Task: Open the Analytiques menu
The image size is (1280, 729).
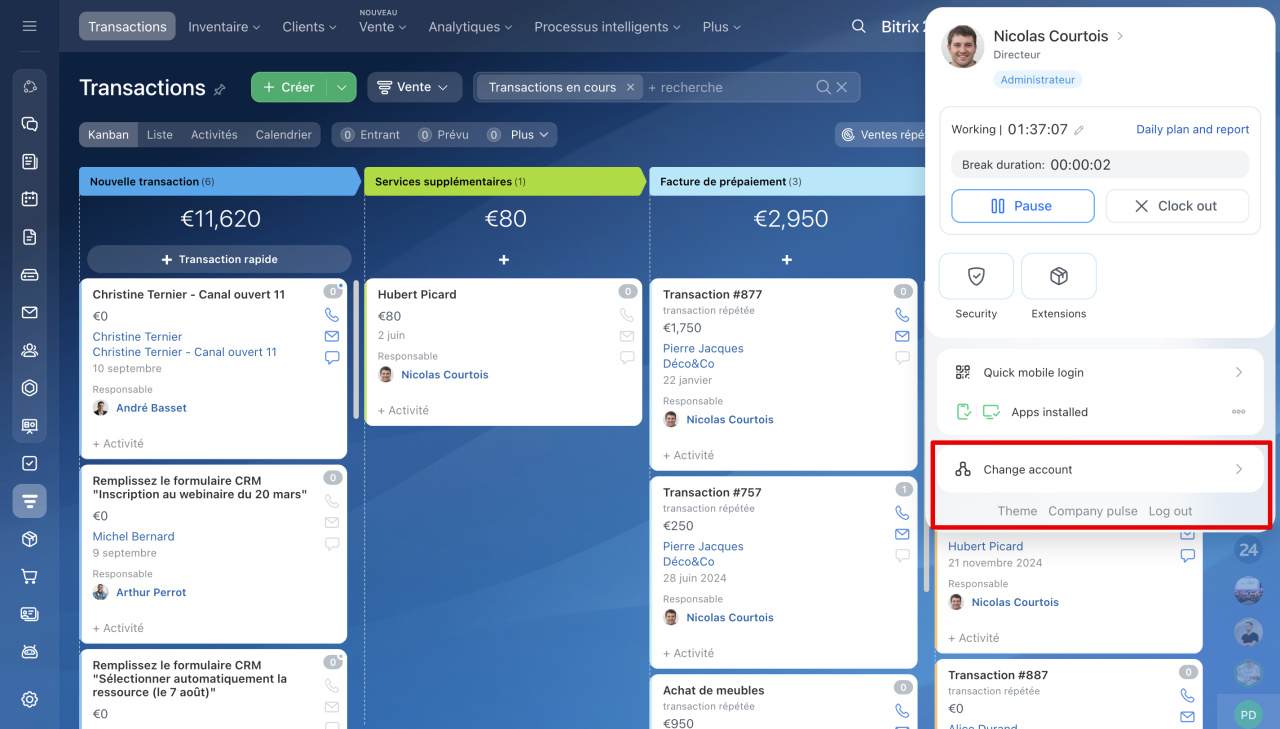Action: [470, 27]
